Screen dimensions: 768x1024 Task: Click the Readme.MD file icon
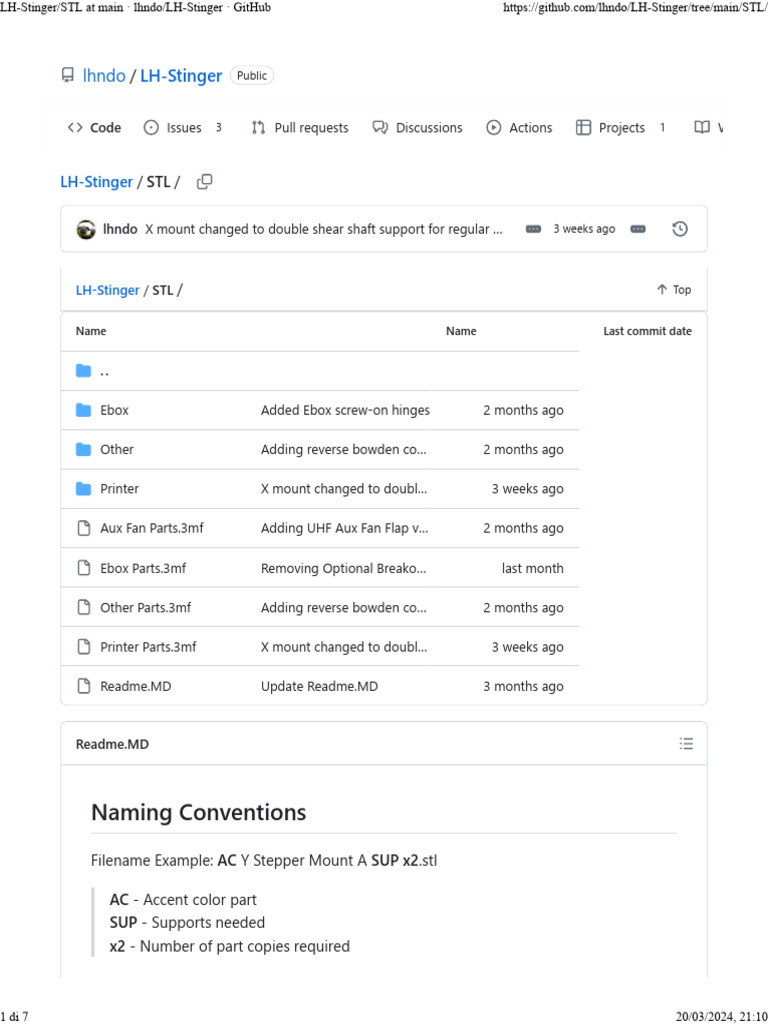tap(84, 687)
